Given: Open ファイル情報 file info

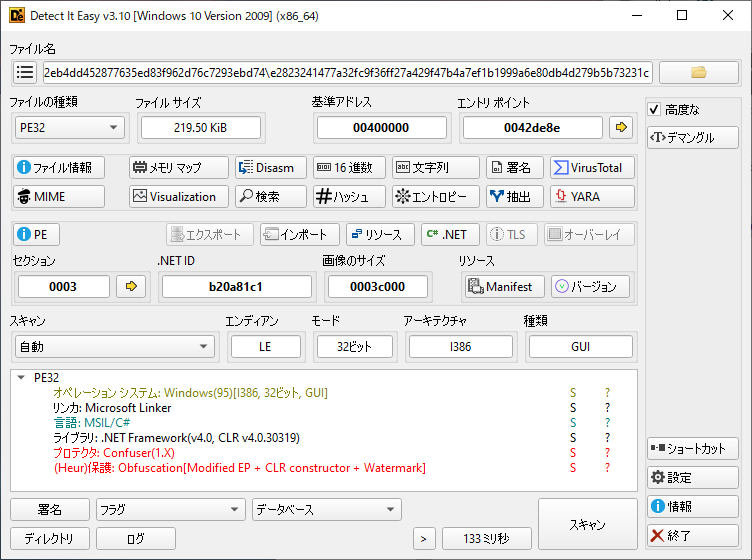Looking at the screenshot, I should (x=59, y=167).
